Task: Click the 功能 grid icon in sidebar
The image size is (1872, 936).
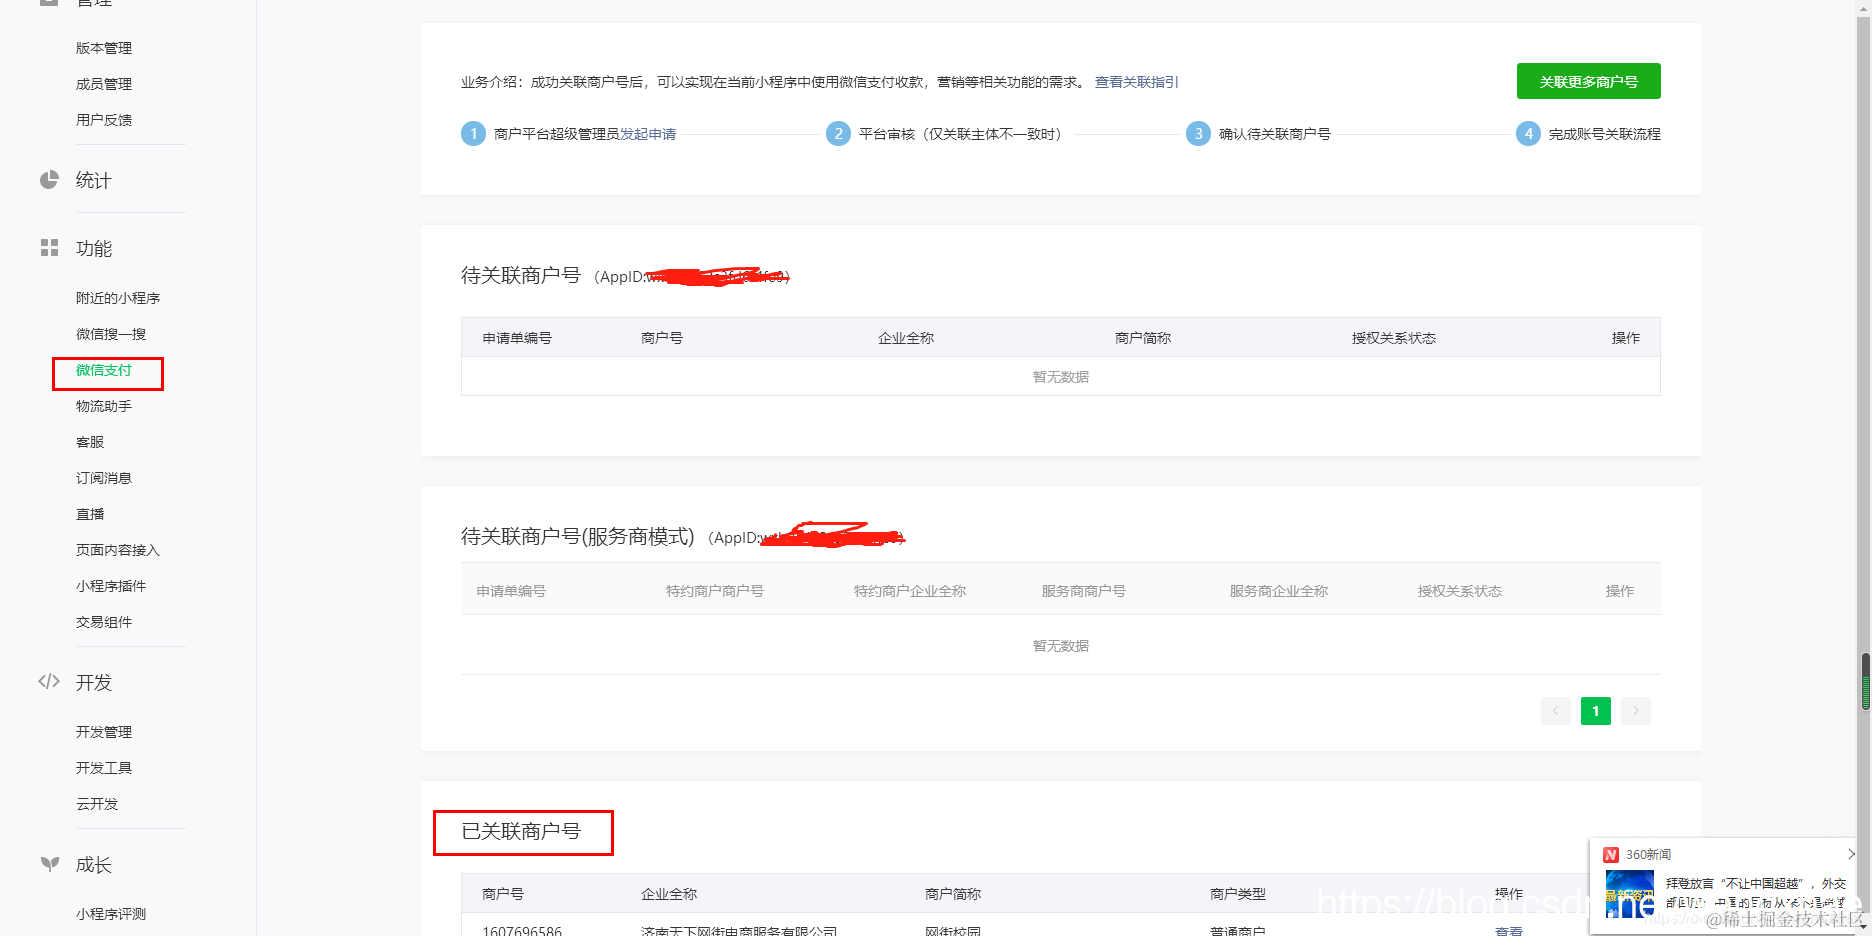Action: click(49, 248)
